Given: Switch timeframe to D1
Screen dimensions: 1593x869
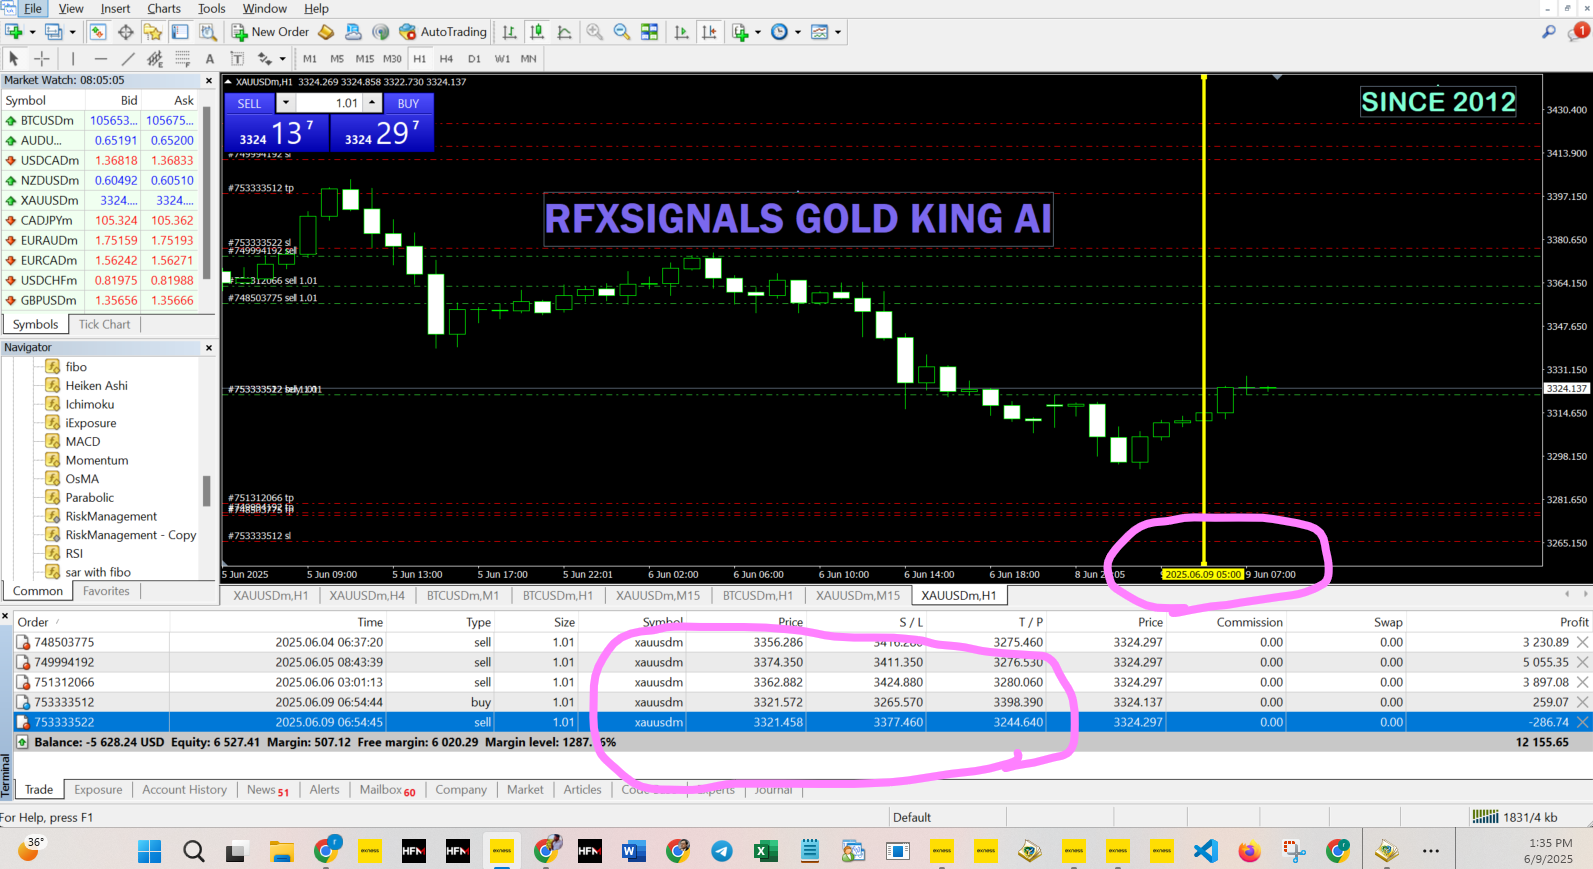Looking at the screenshot, I should coord(474,59).
